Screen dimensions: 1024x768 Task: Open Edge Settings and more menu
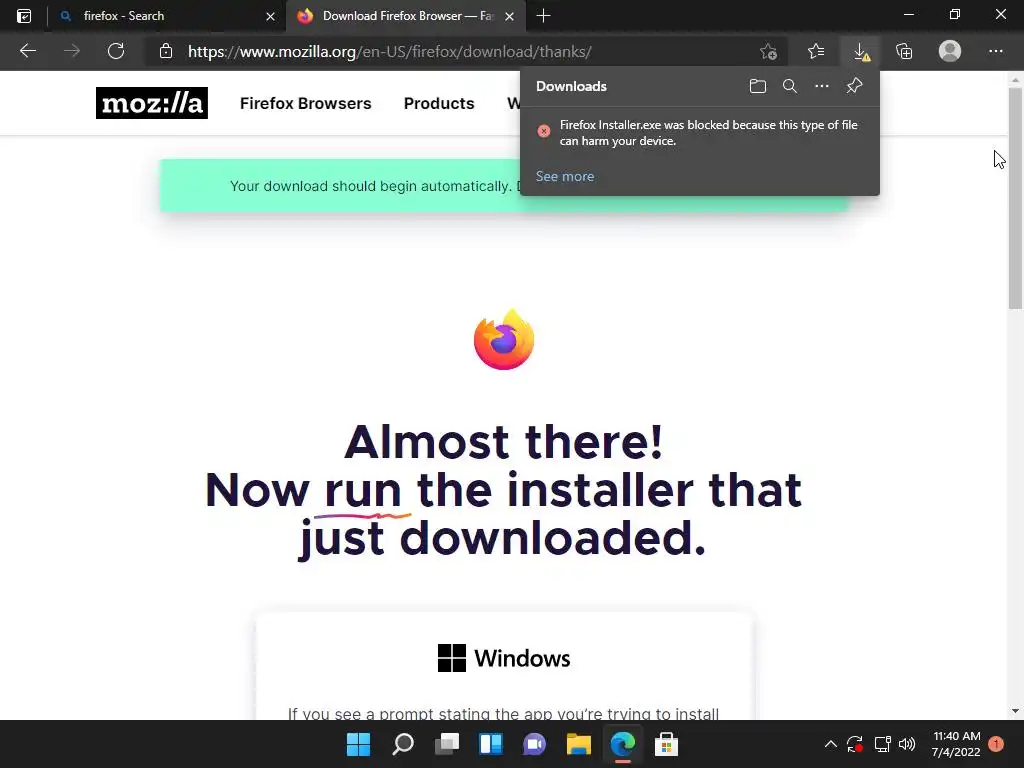(995, 51)
